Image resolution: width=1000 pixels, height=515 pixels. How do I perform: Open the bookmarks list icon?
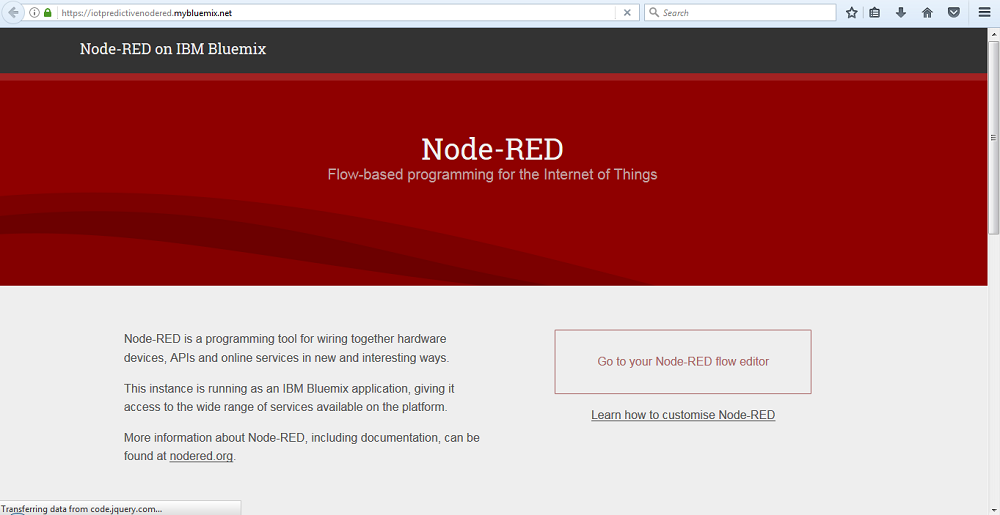pyautogui.click(x=875, y=13)
